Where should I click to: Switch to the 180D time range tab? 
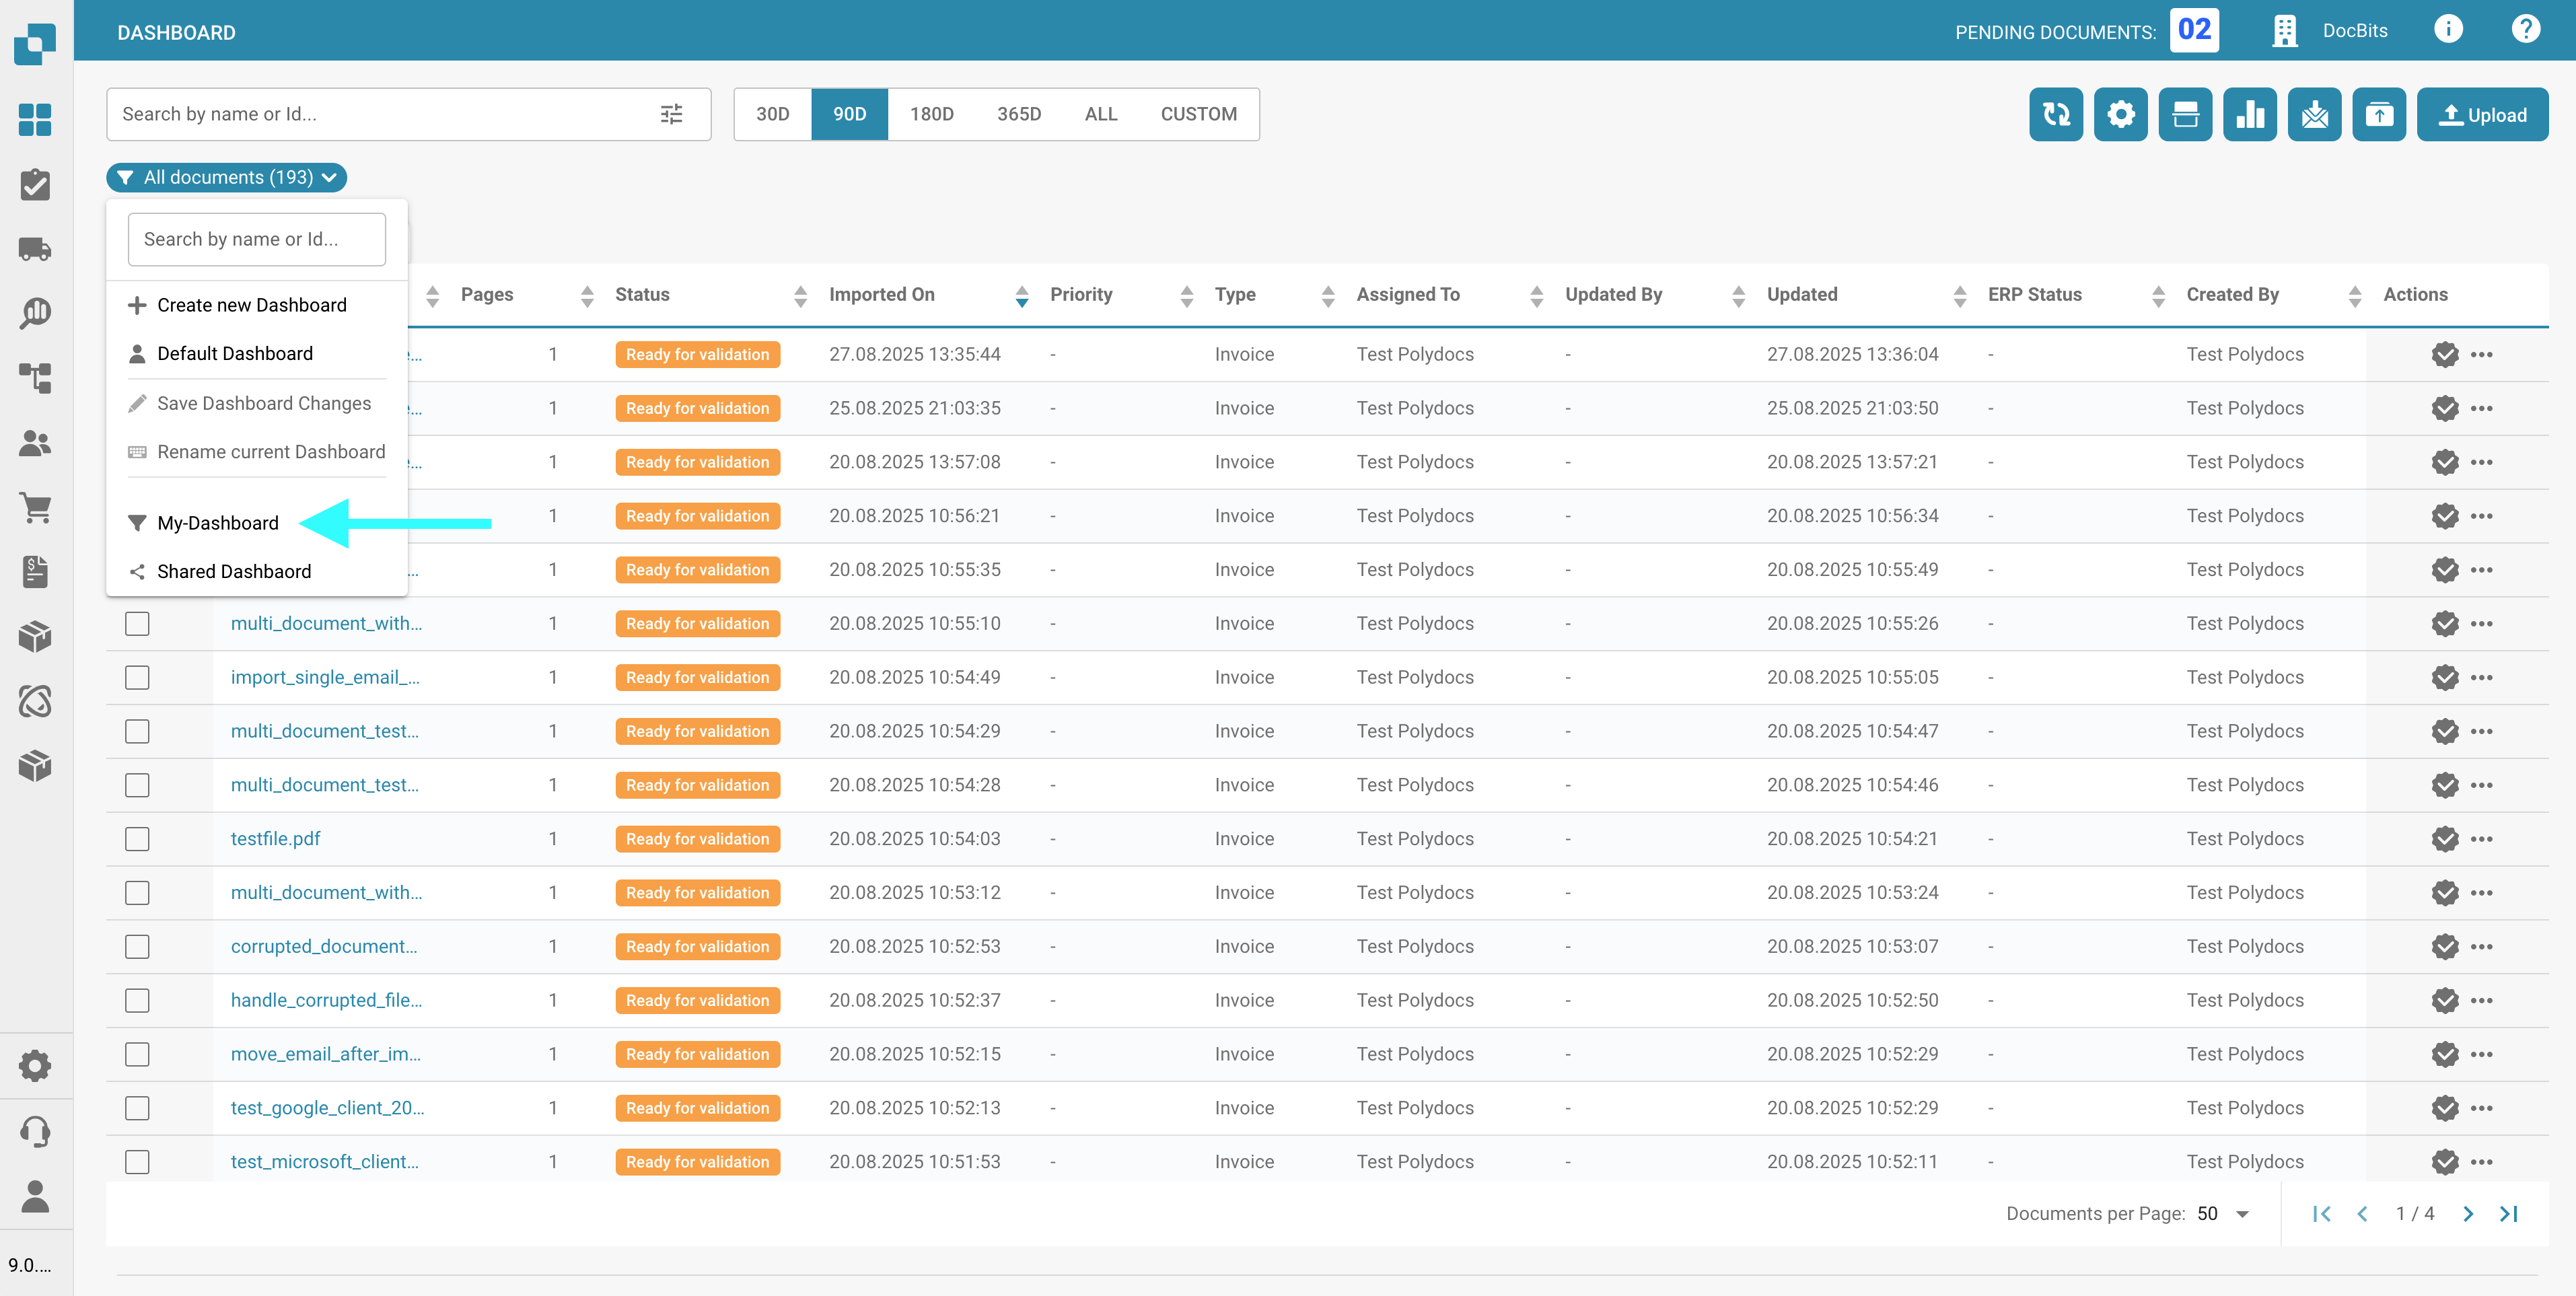click(930, 114)
